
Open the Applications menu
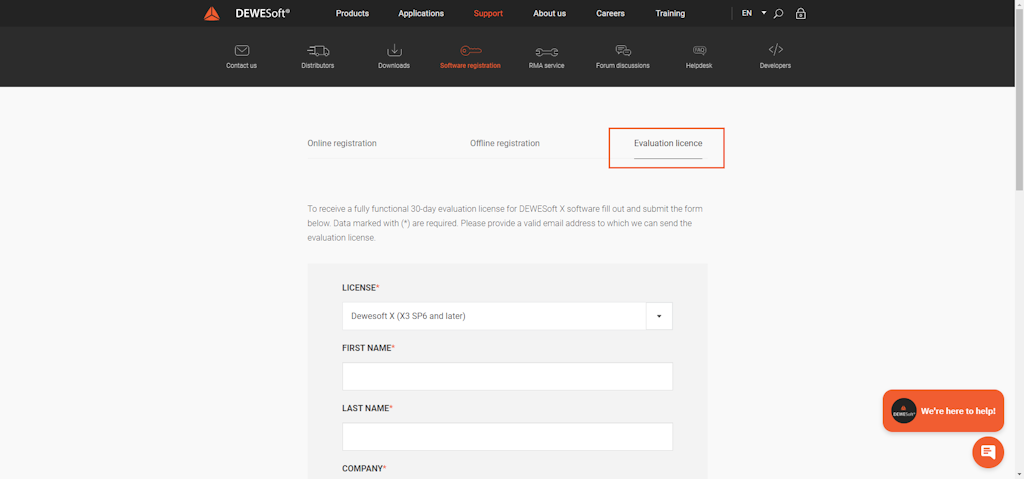pos(421,13)
